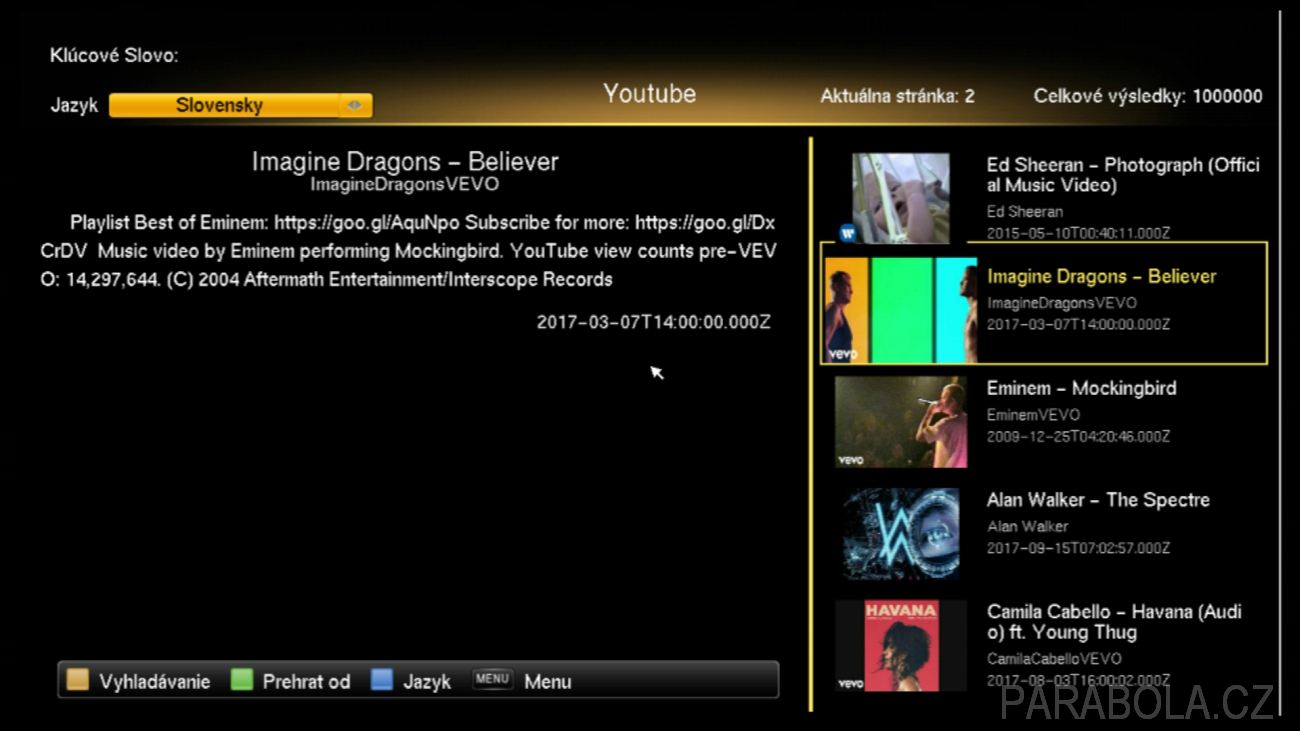Click channel name Alan Walker in list
The width and height of the screenshot is (1300, 731).
[x=1027, y=526]
